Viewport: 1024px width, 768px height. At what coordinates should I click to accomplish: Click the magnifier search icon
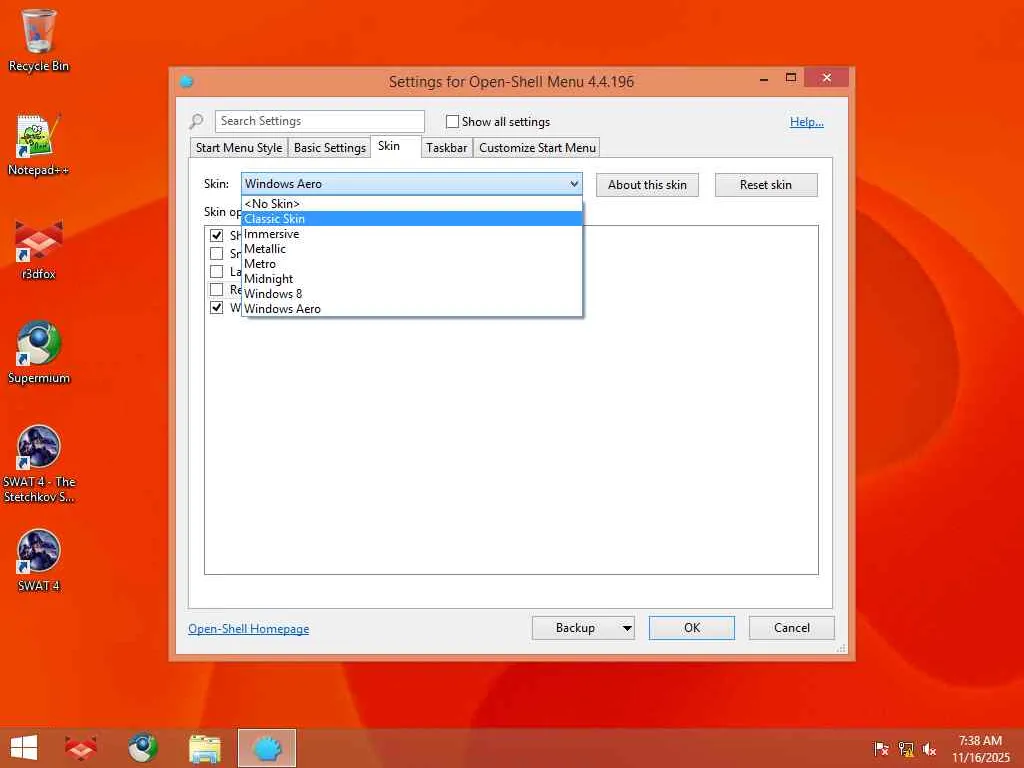click(197, 121)
